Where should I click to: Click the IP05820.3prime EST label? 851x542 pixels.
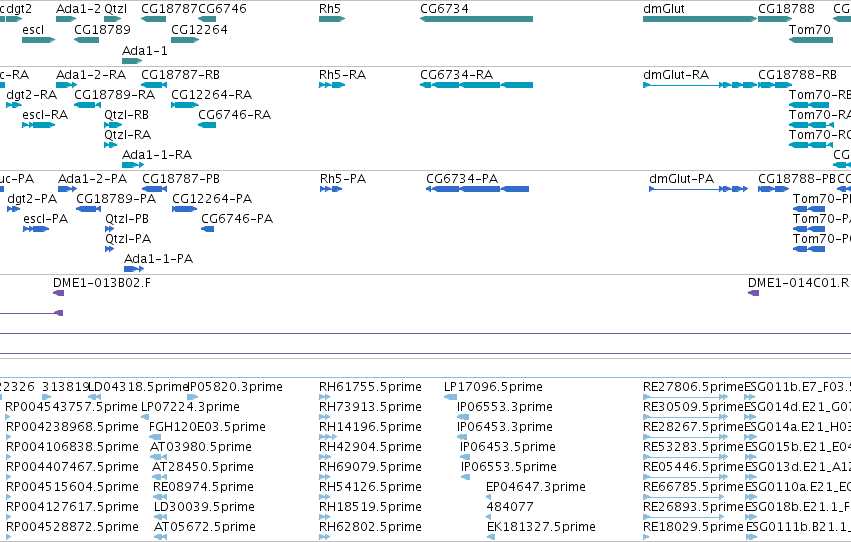[x=235, y=387]
